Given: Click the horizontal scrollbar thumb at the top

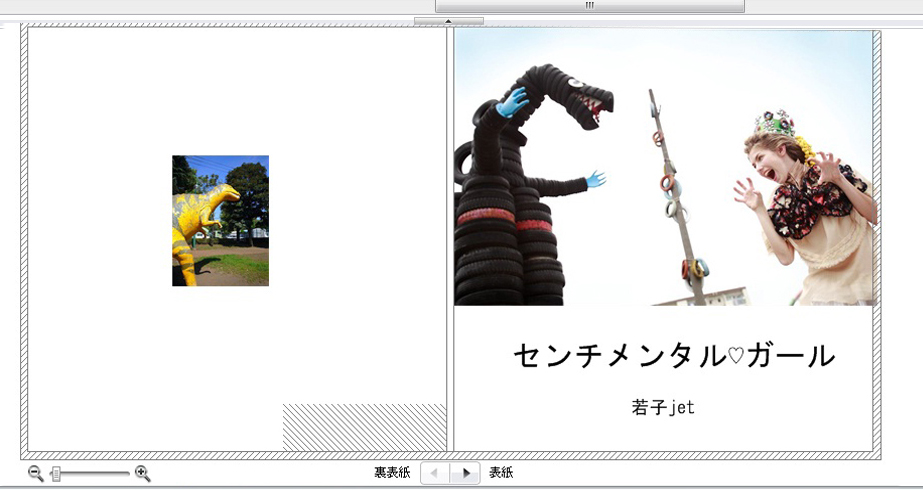Looking at the screenshot, I should pos(589,6).
